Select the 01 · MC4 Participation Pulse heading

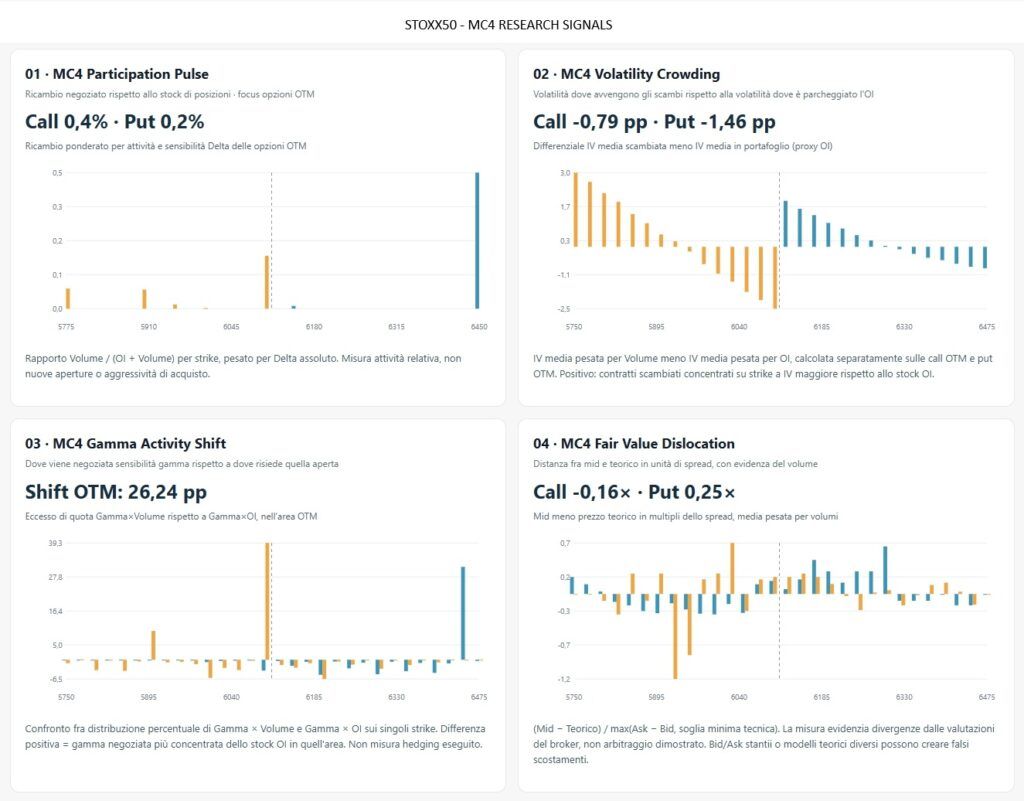click(x=117, y=74)
